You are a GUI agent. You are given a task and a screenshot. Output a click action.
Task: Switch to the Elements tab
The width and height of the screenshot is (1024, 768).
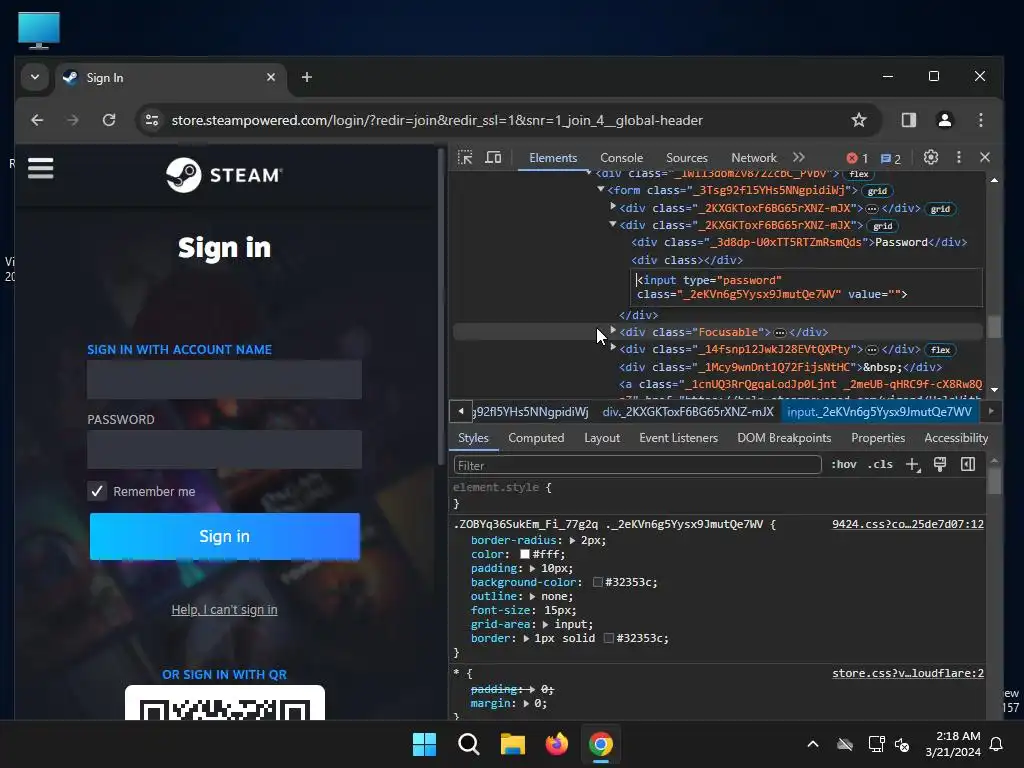[x=553, y=158]
